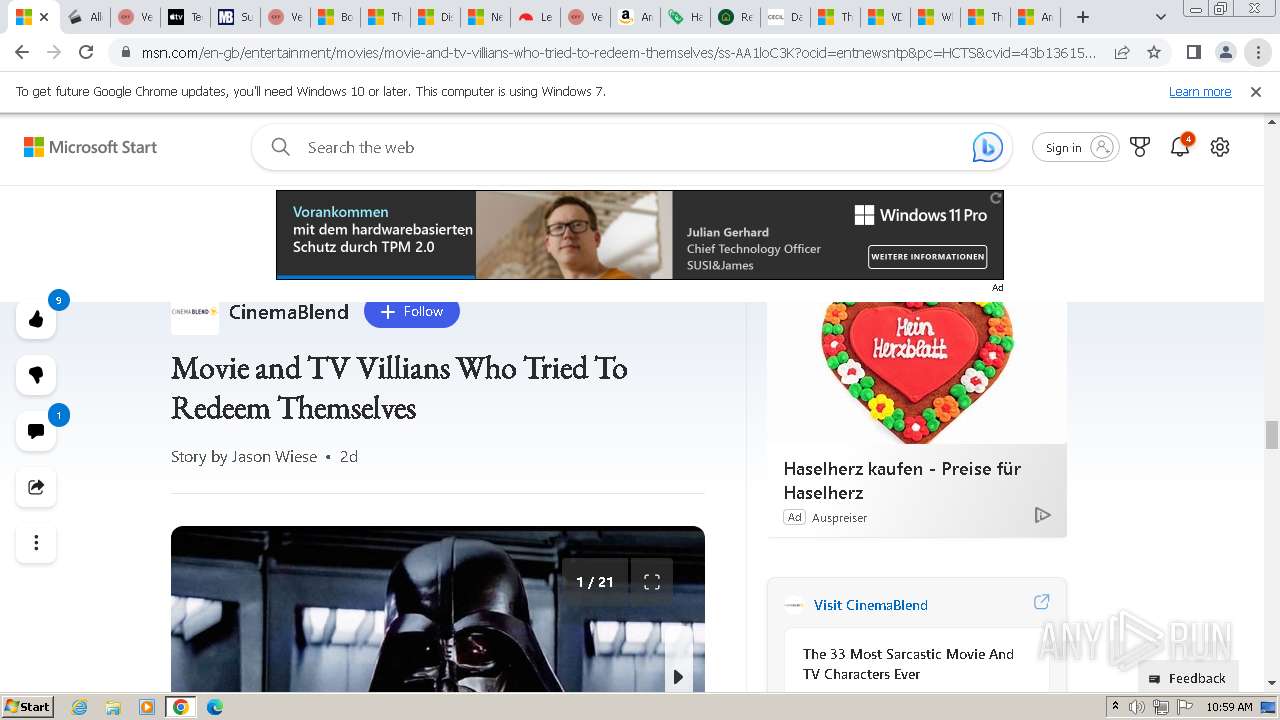
Task: Click the share article icon
Action: click(x=36, y=487)
